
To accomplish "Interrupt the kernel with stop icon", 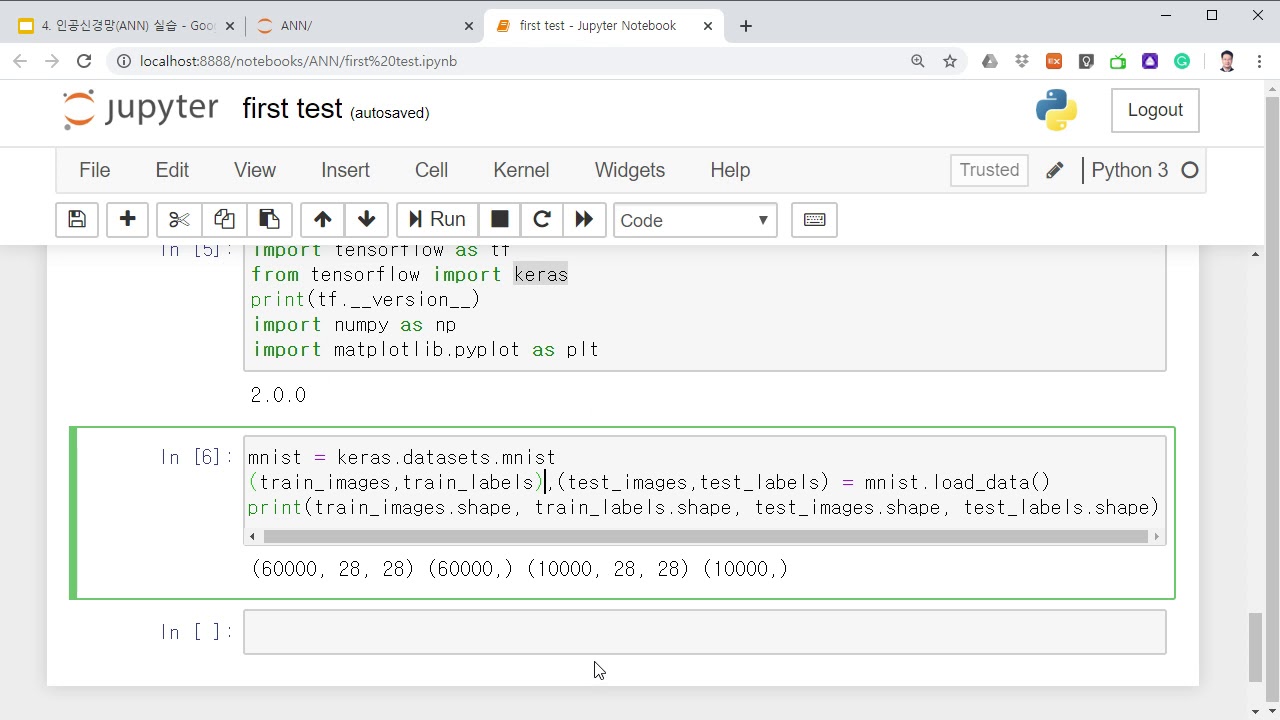I will point(500,220).
